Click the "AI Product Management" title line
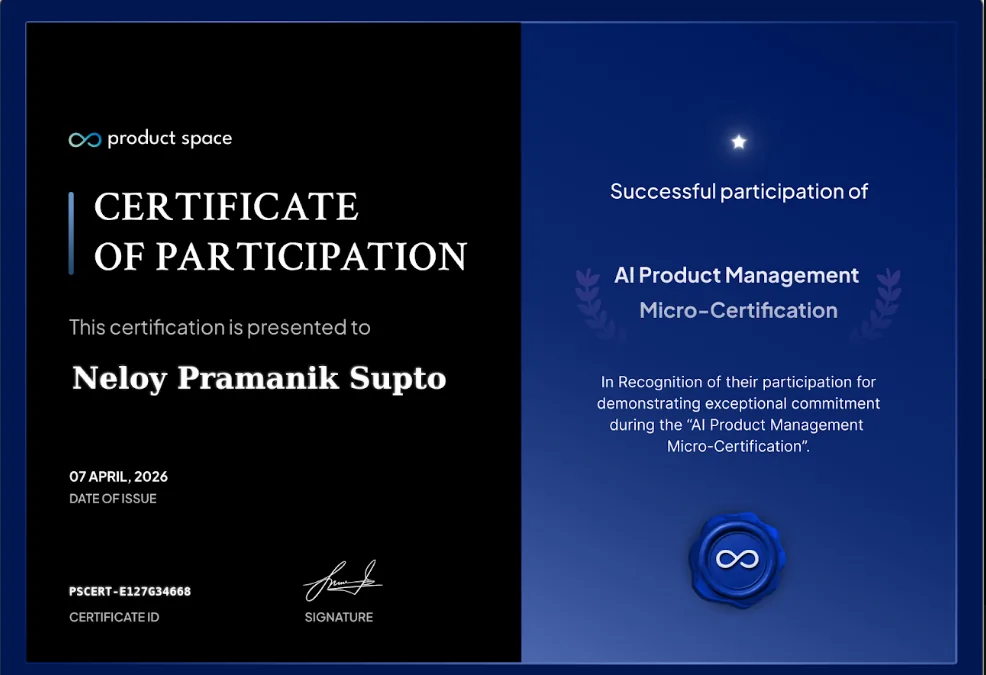 coord(736,276)
